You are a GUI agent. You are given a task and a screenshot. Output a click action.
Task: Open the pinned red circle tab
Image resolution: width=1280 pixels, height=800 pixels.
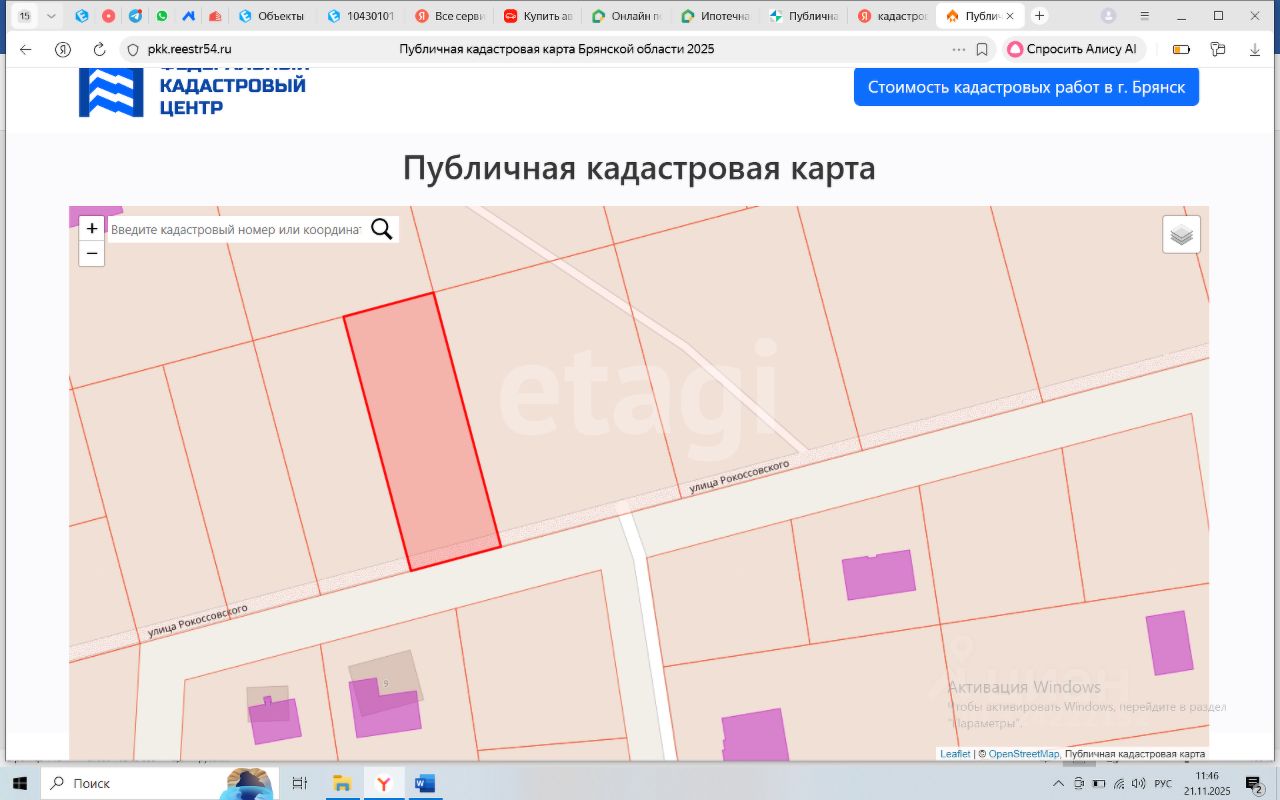coord(108,16)
